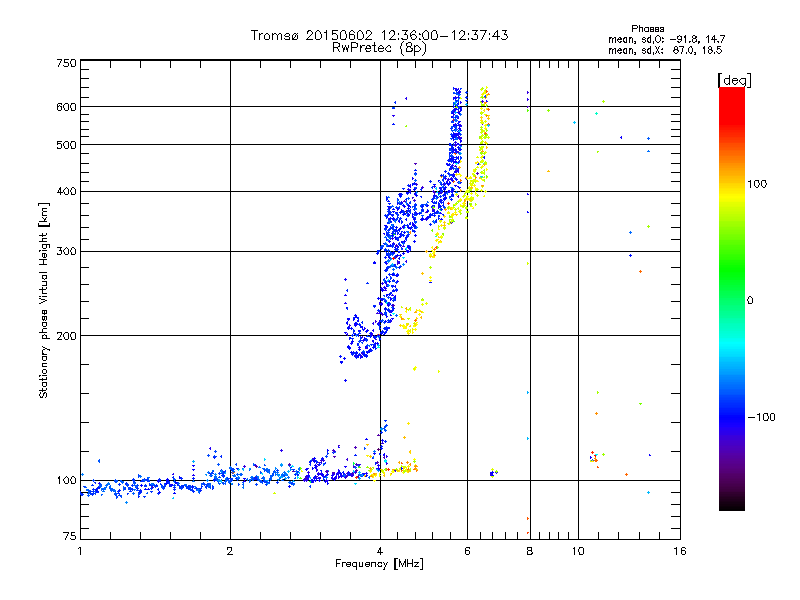Click the 'Stationary phase Virtual Height [km]' label
The image size is (800, 600).
click(43, 301)
